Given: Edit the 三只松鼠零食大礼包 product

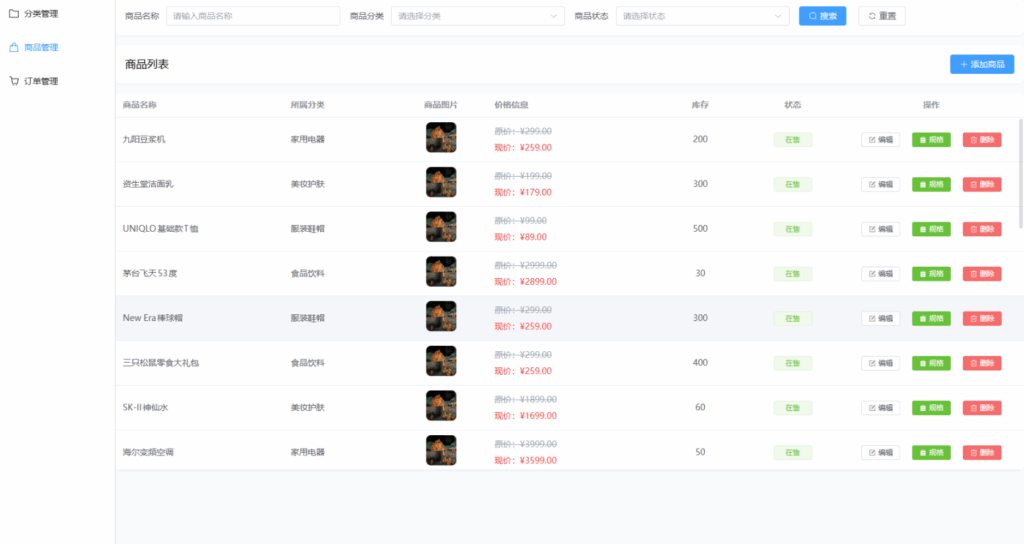Looking at the screenshot, I should point(880,363).
